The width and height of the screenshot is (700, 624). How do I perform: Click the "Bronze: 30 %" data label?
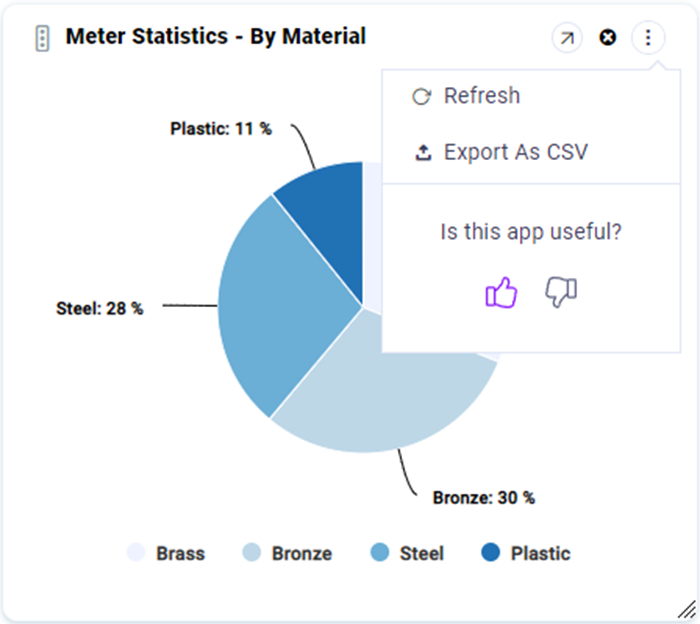483,497
